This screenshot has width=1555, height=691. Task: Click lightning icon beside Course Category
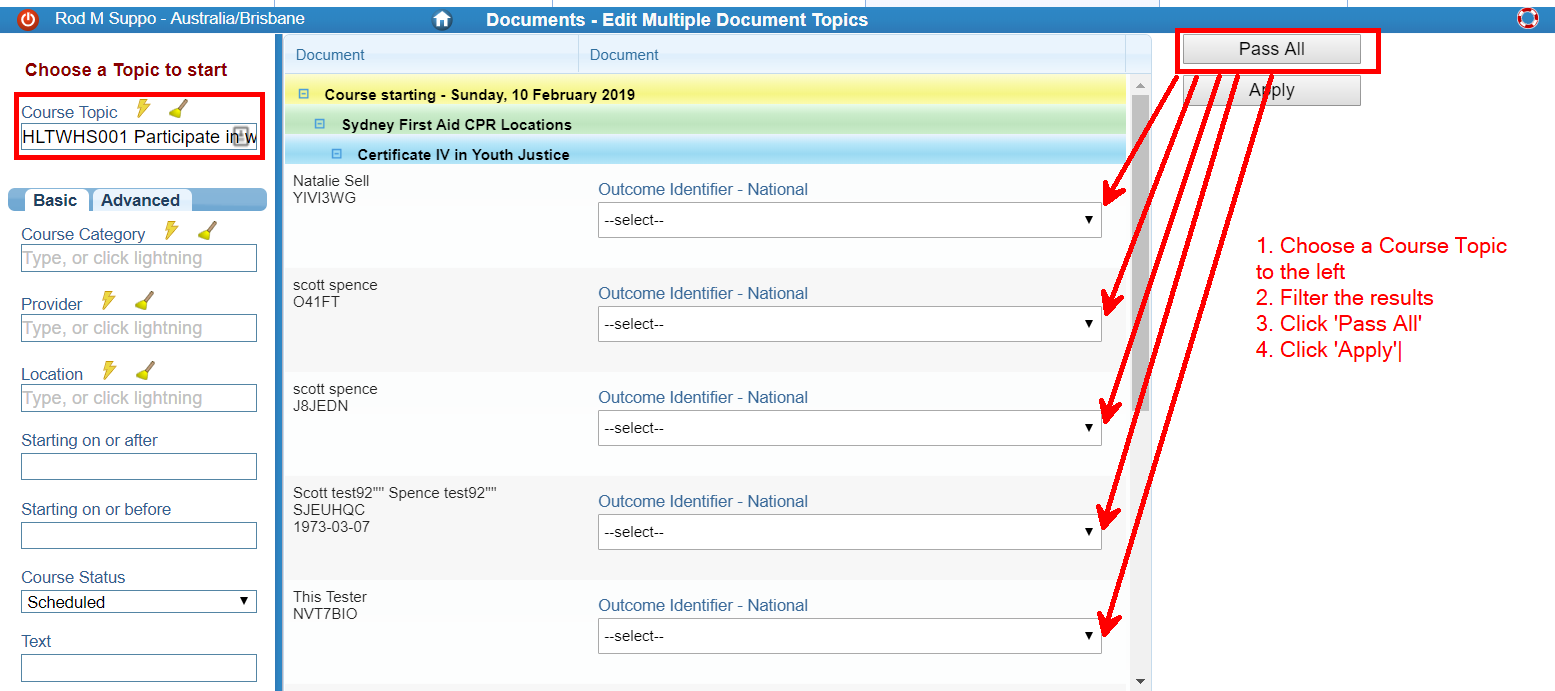click(x=172, y=231)
